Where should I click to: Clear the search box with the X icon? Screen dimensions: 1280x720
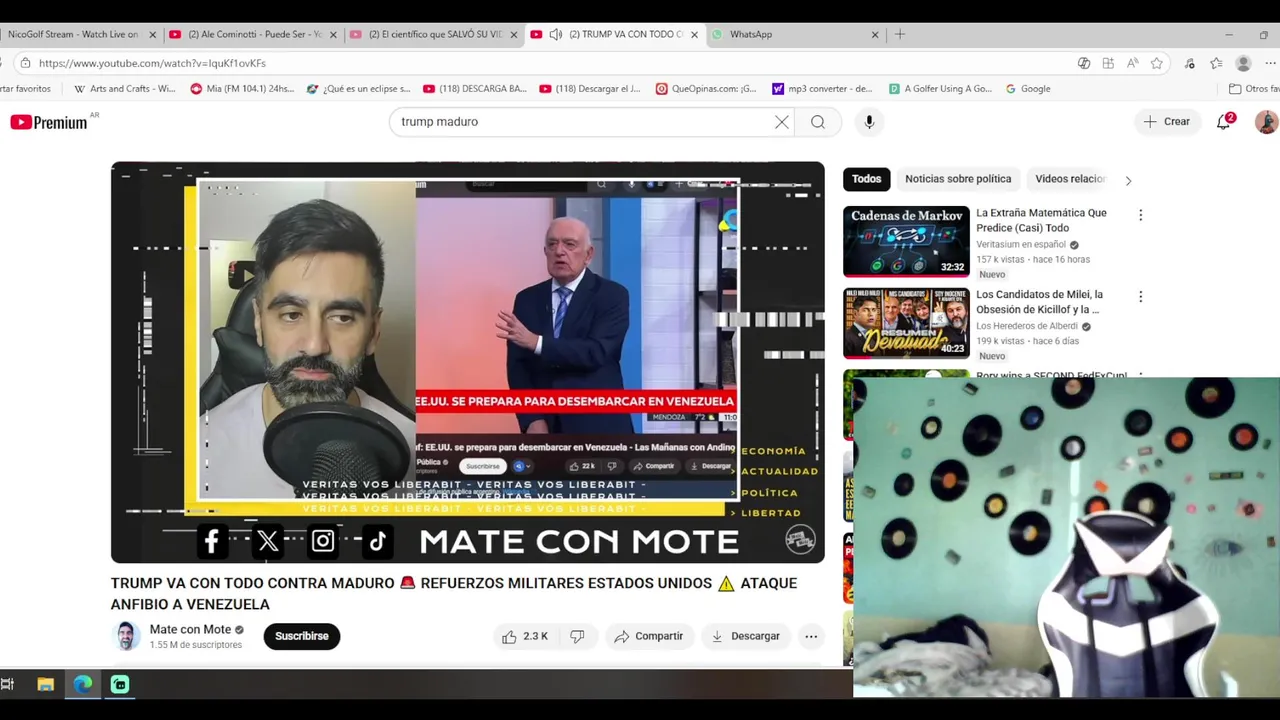(x=782, y=122)
